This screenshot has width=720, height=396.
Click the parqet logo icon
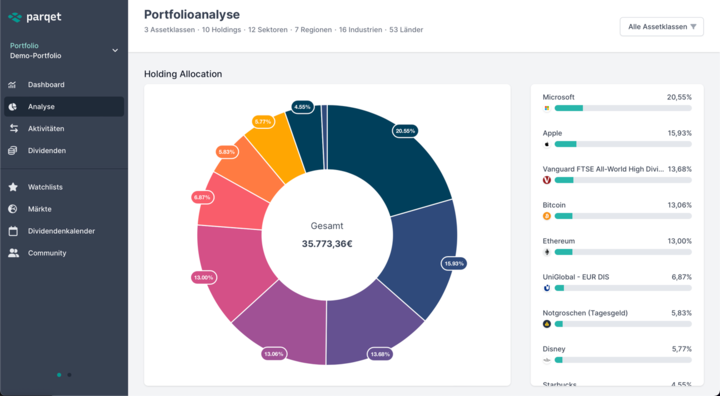[15, 17]
